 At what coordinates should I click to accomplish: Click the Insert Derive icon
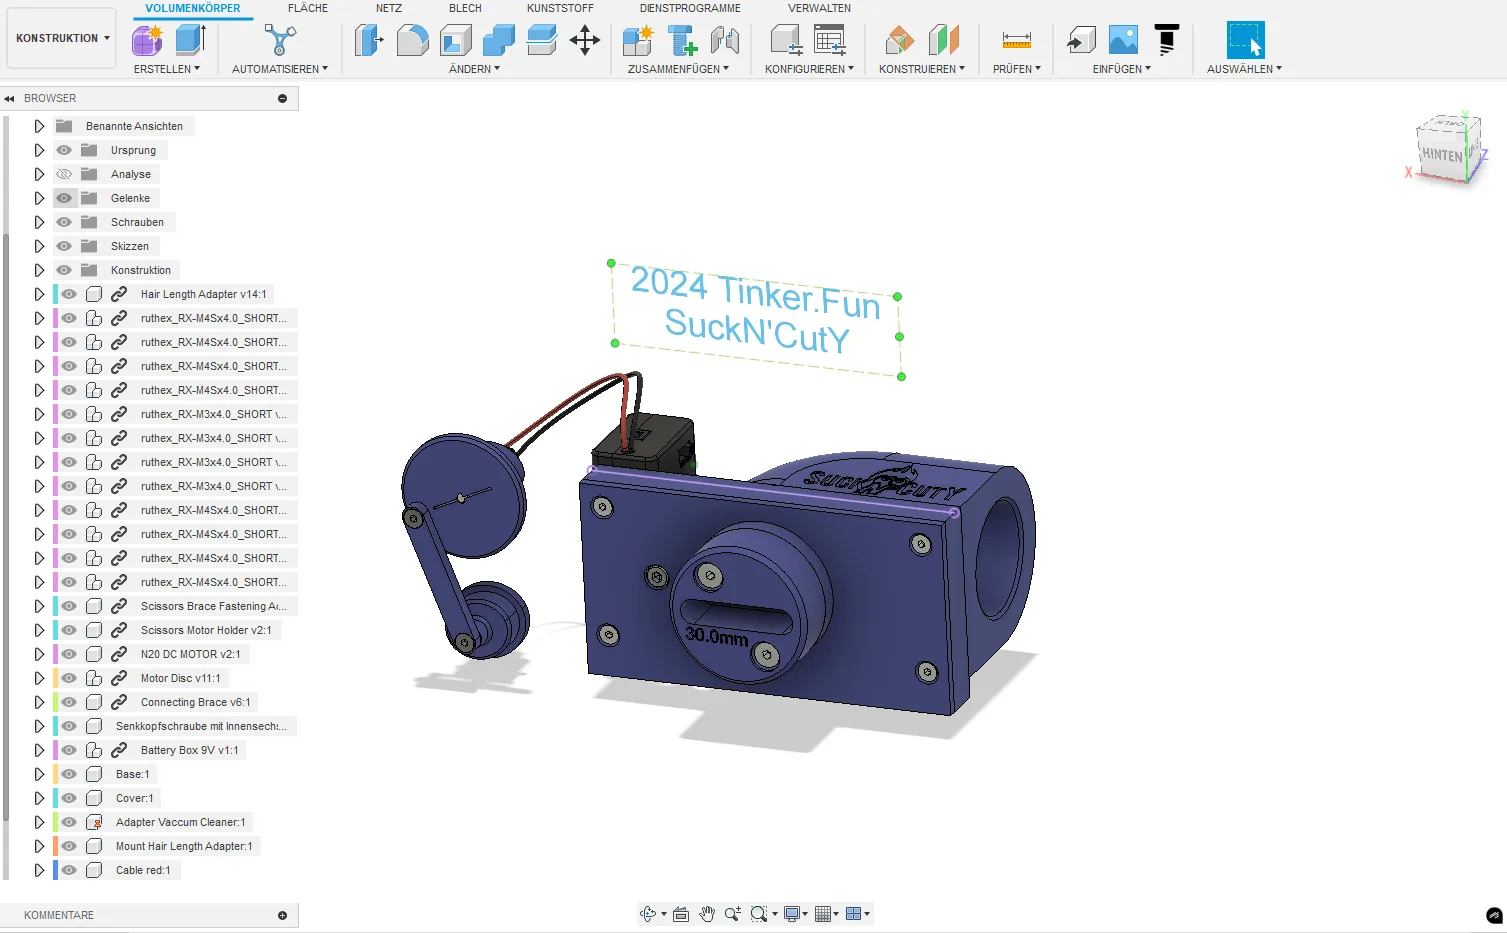(x=1081, y=40)
